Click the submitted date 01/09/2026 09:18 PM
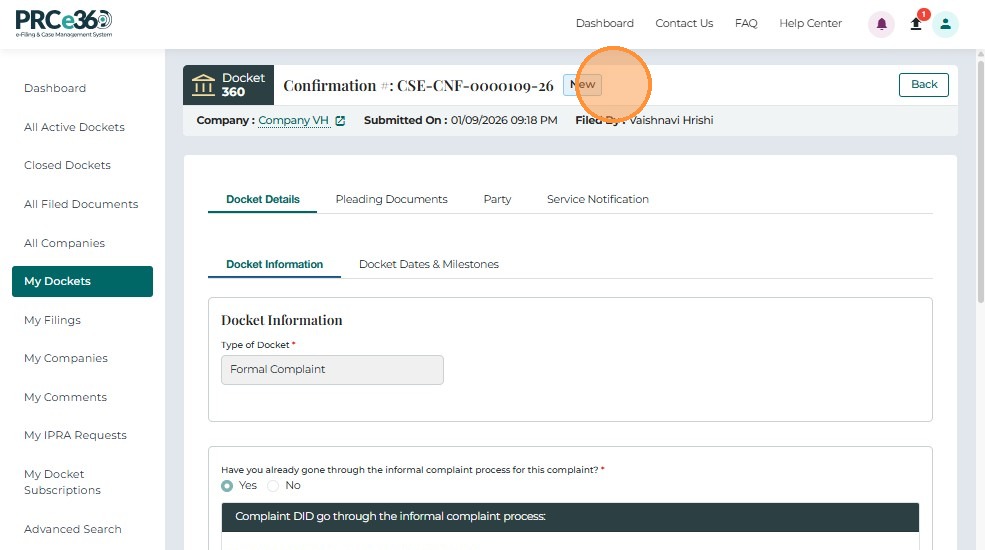The width and height of the screenshot is (985, 550). (504, 120)
